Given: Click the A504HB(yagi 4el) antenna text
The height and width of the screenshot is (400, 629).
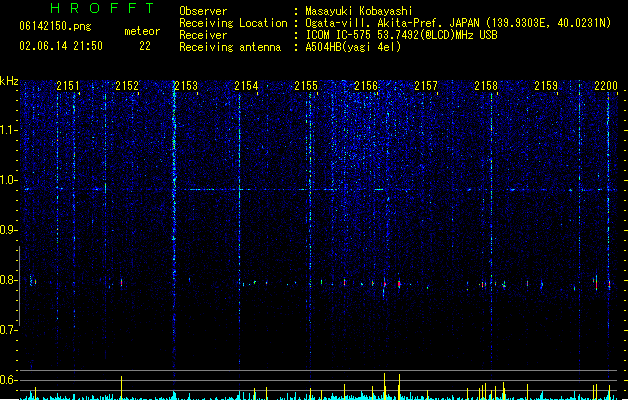Looking at the screenshot, I should 353,47.
